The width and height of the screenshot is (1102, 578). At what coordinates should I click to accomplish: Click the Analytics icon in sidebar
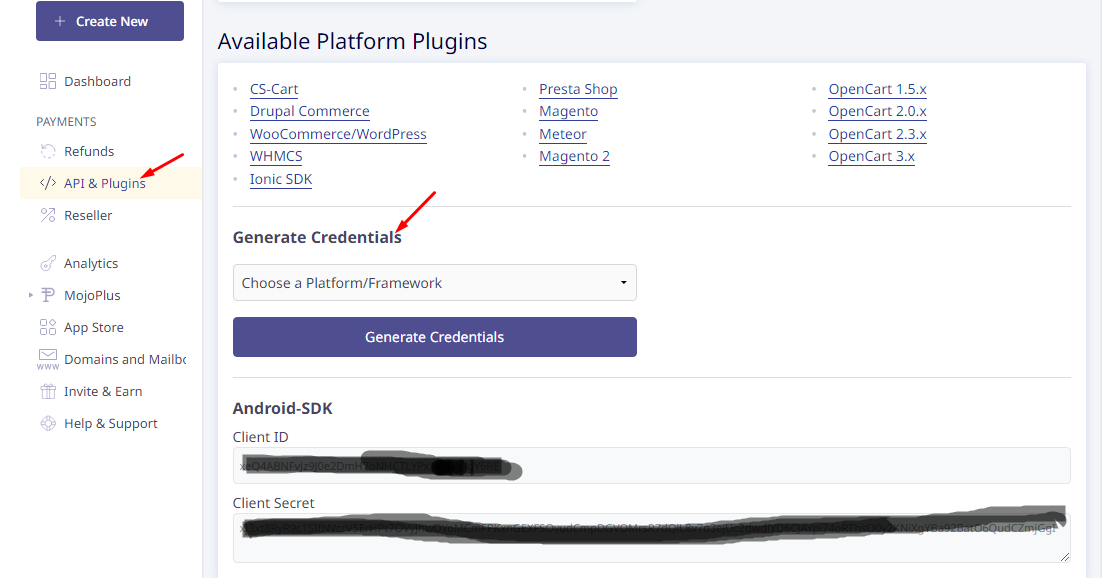(x=47, y=263)
